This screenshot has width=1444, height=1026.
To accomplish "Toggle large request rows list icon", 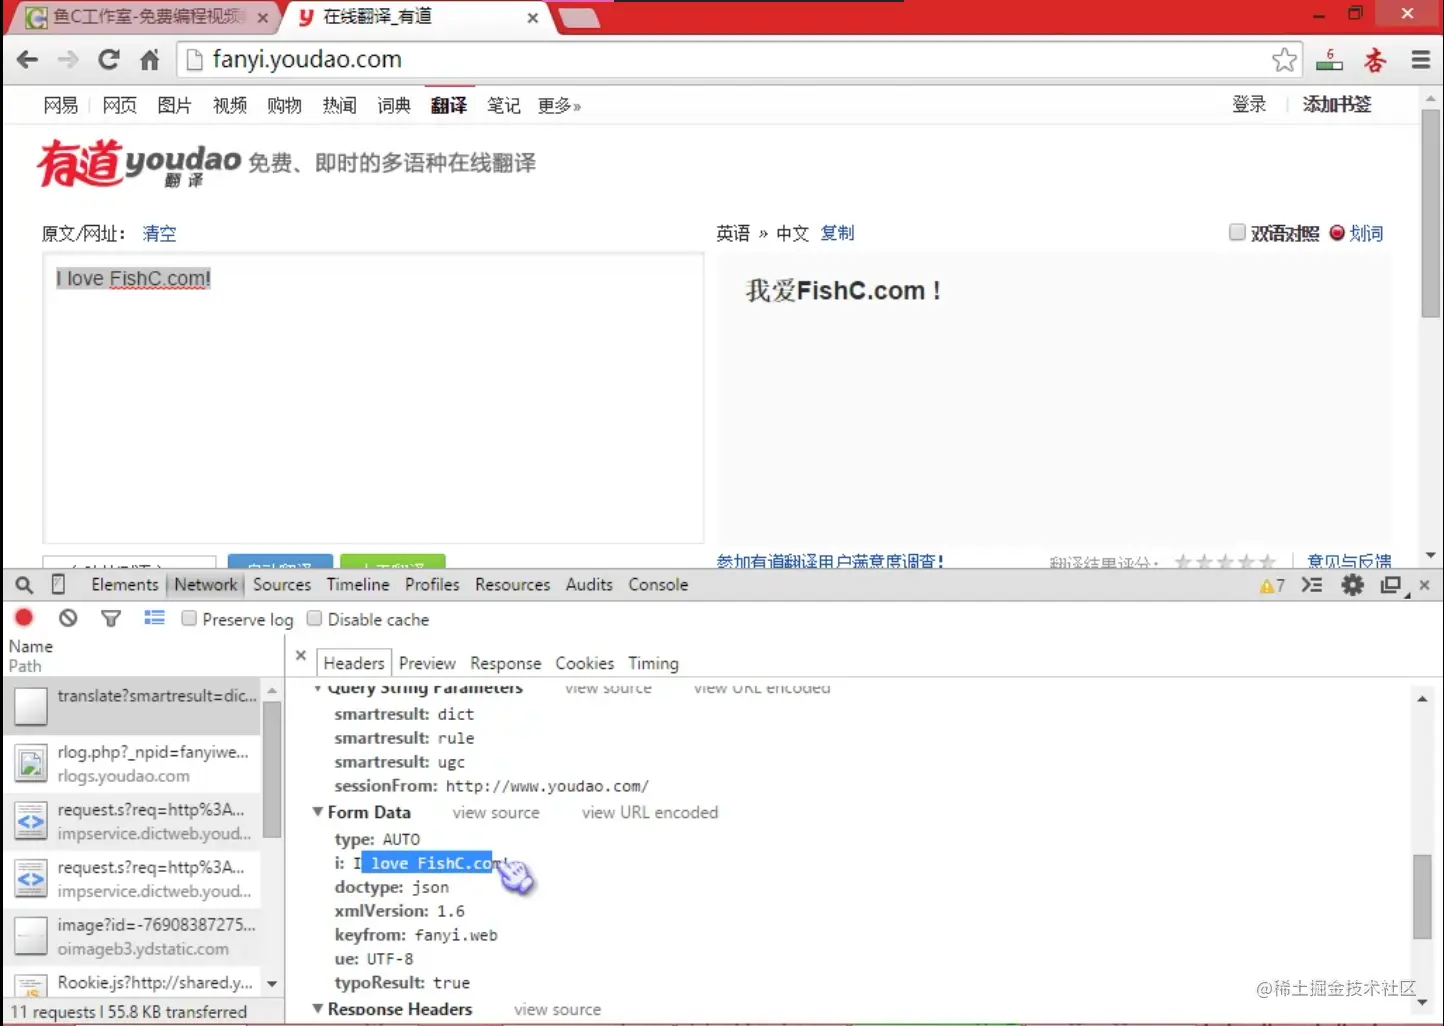I will [154, 618].
